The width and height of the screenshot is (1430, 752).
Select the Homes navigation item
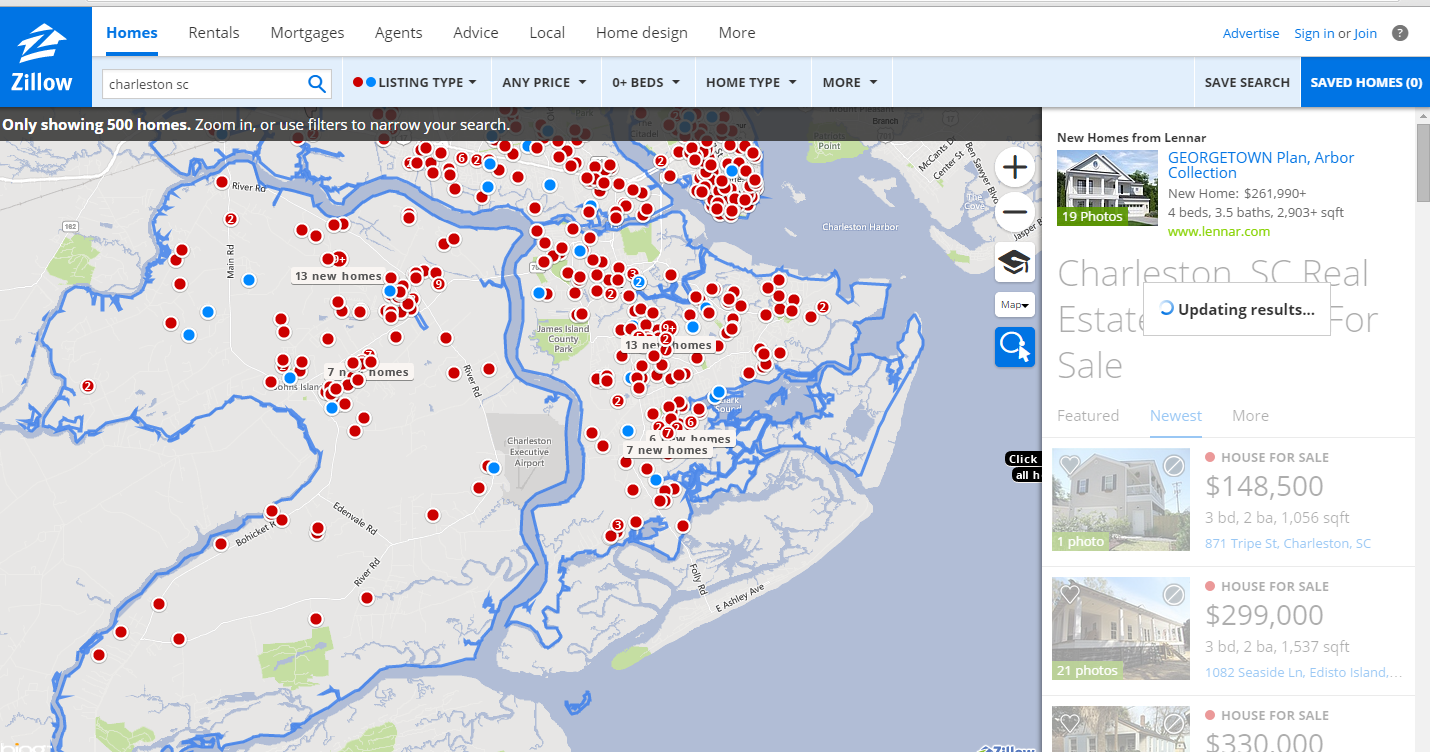click(132, 33)
